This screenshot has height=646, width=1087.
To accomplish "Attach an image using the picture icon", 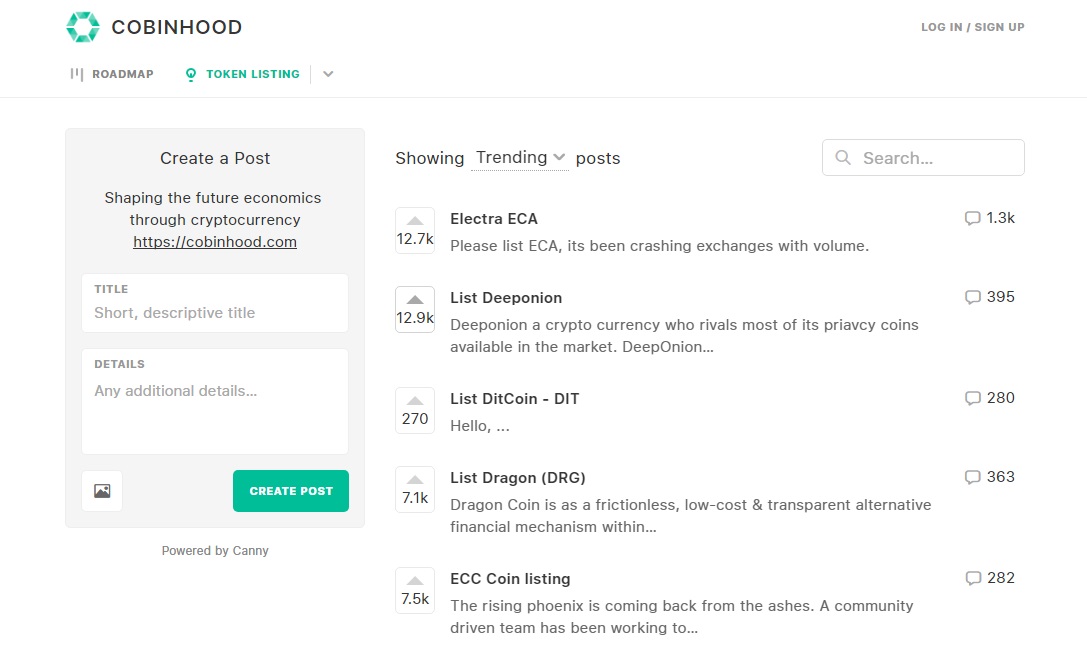I will tap(102, 491).
